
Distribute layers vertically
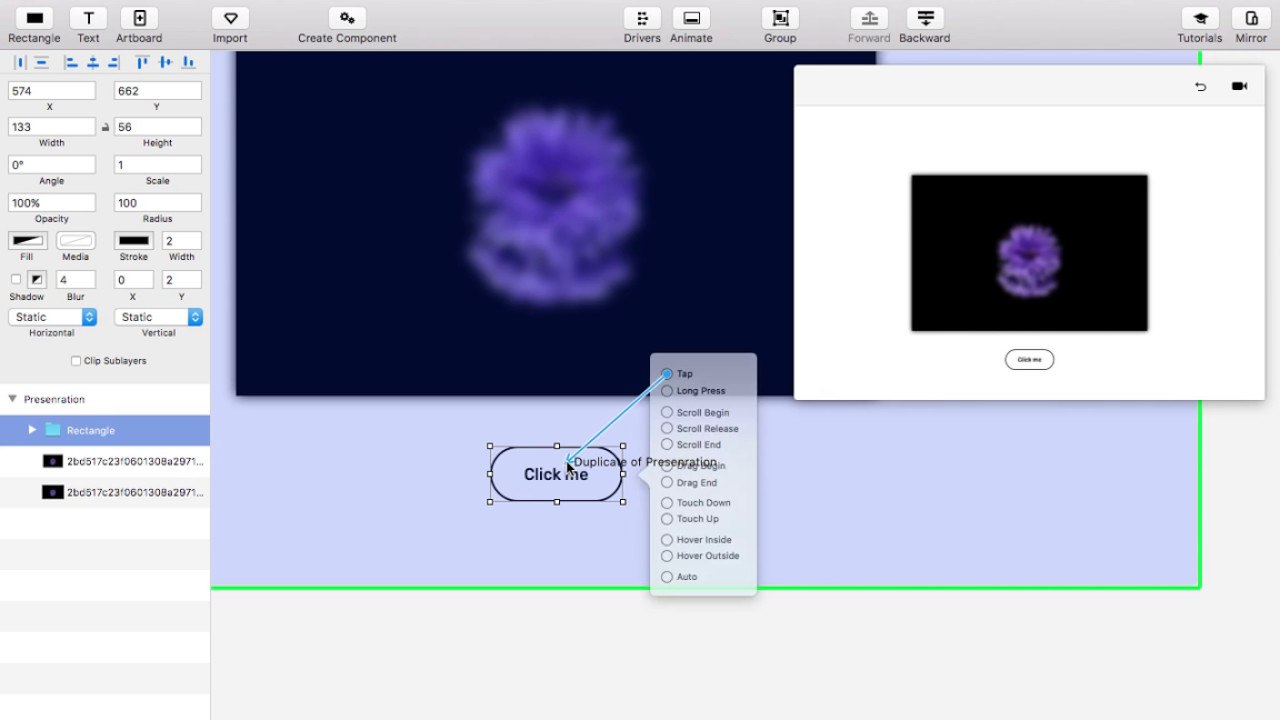(x=41, y=62)
